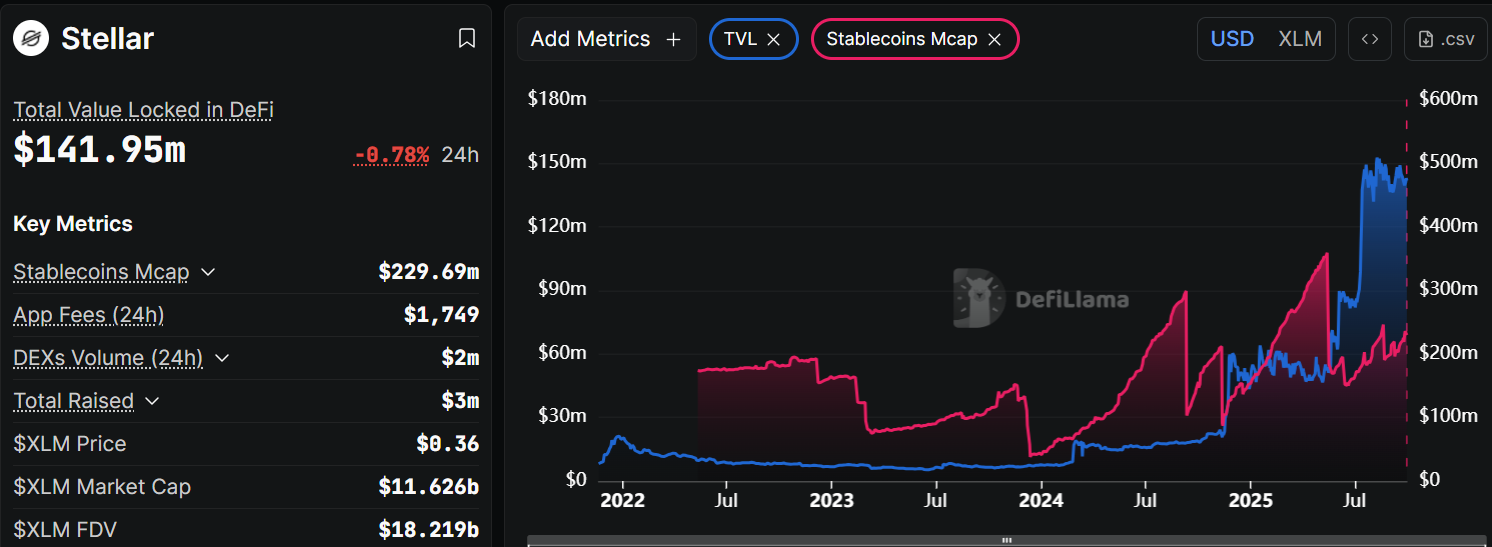Click the App Fees (24h) label

(88, 315)
